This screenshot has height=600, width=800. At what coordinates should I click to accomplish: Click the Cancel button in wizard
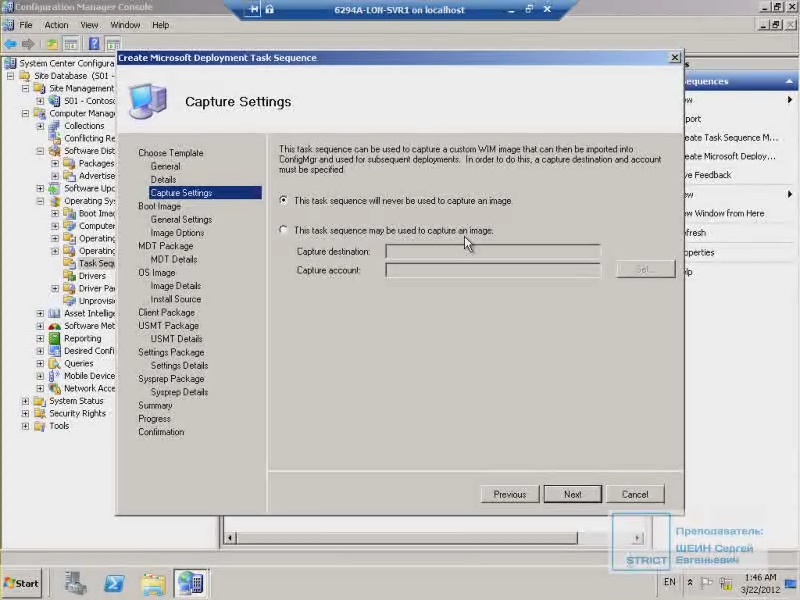click(635, 494)
